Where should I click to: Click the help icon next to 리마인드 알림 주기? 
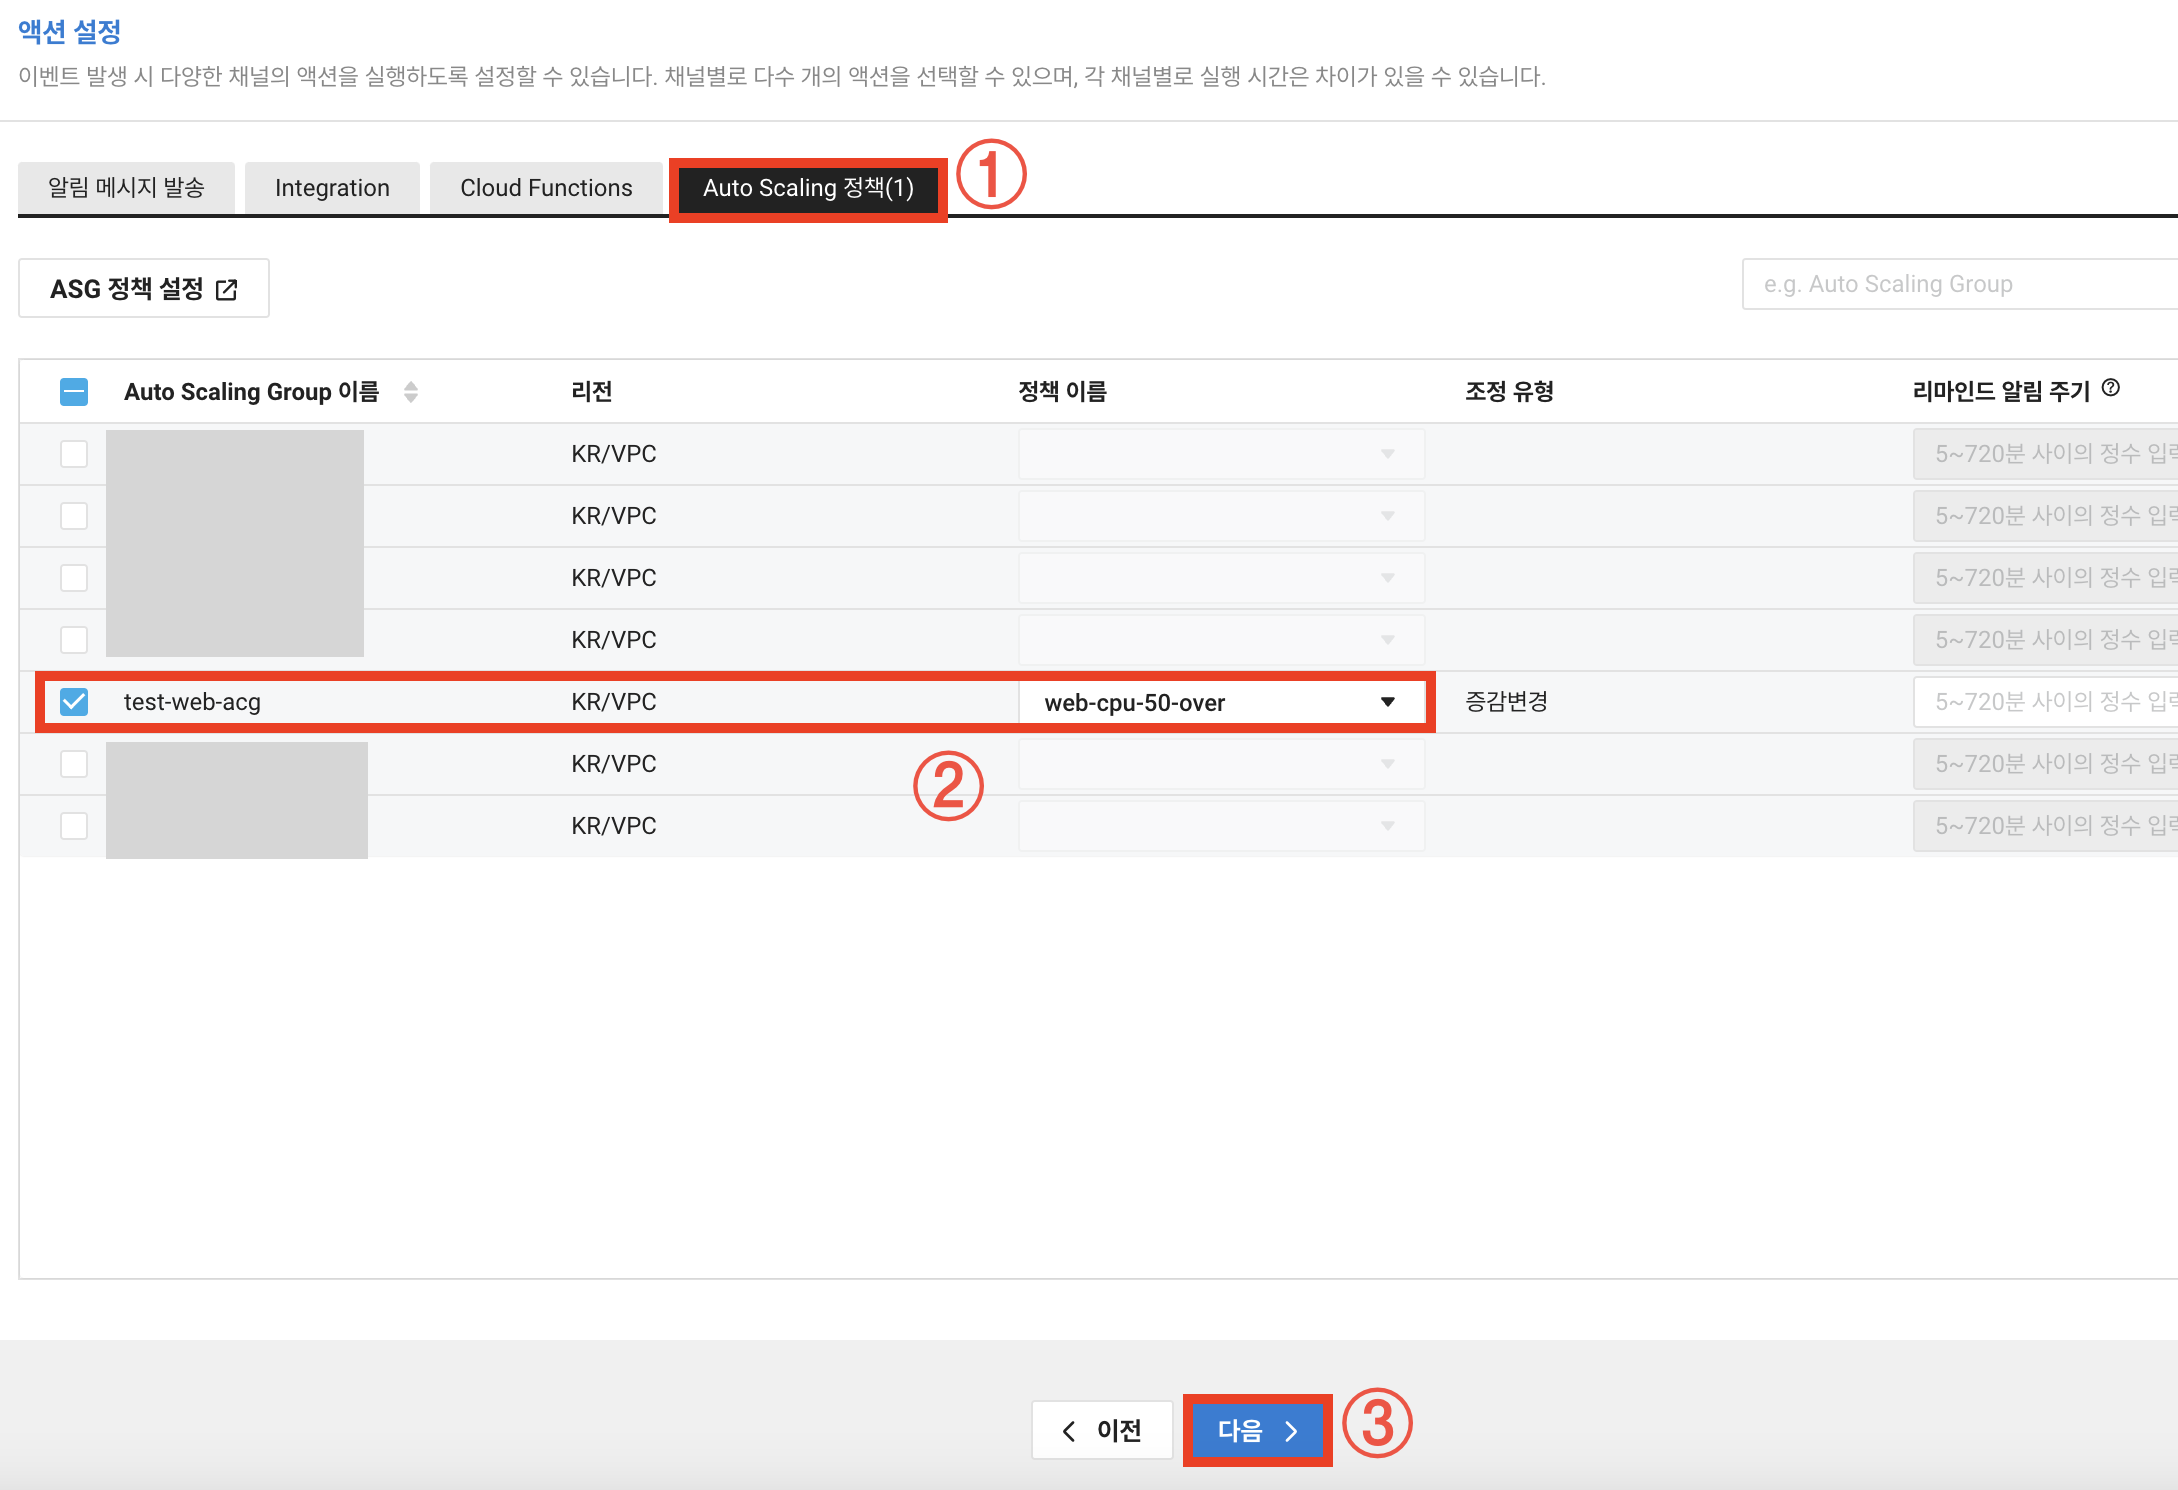(x=2110, y=388)
